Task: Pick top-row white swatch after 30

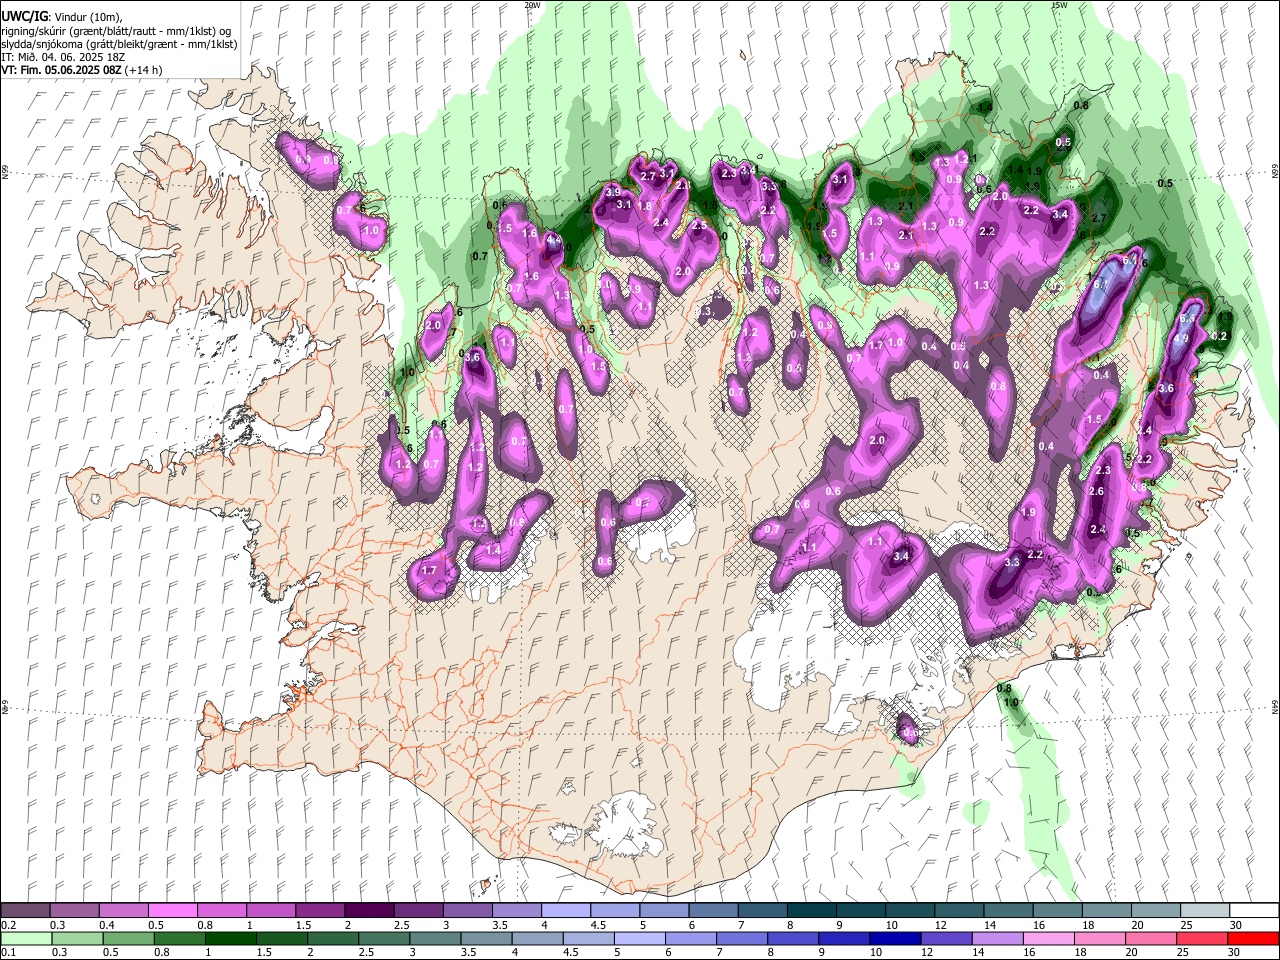Action: 1253,911
